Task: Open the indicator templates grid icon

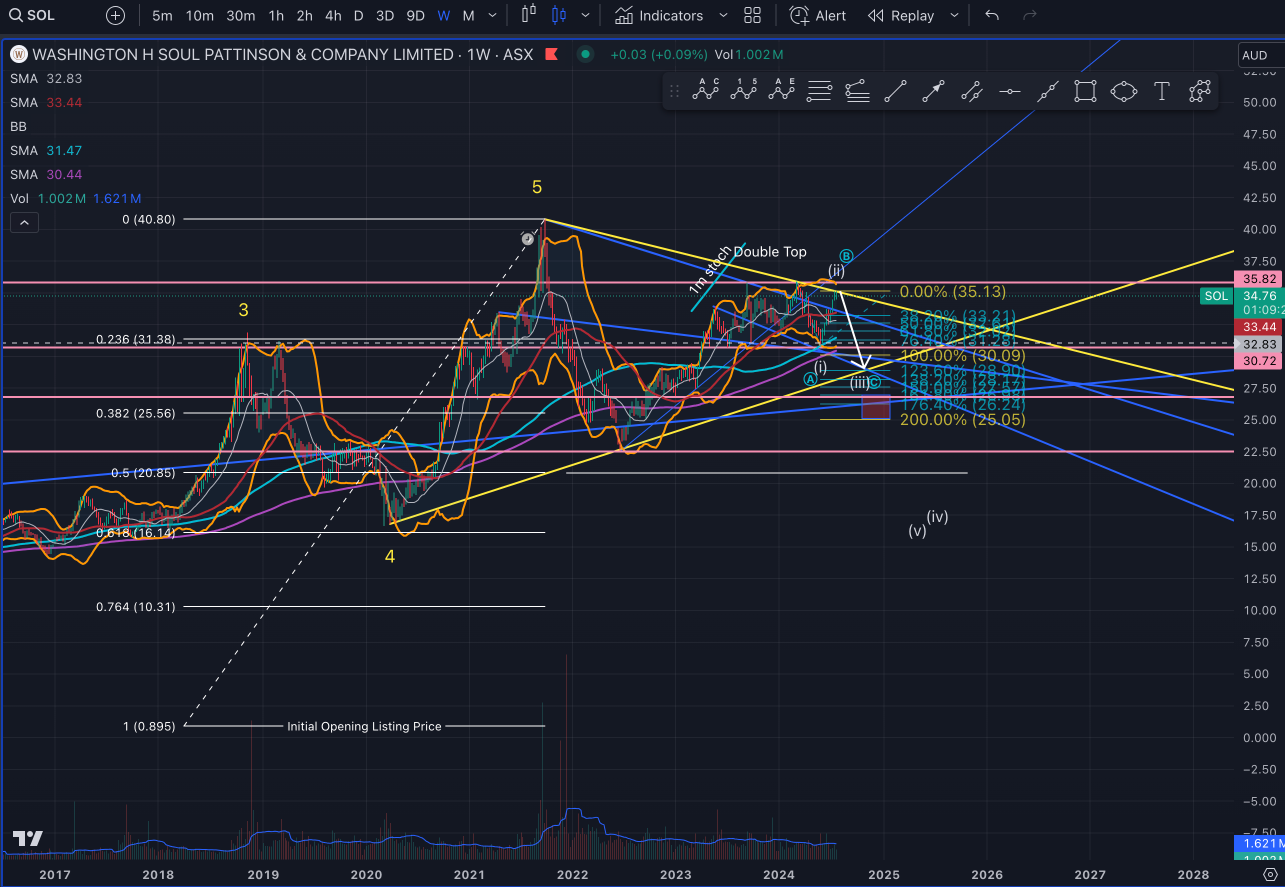Action: 753,16
